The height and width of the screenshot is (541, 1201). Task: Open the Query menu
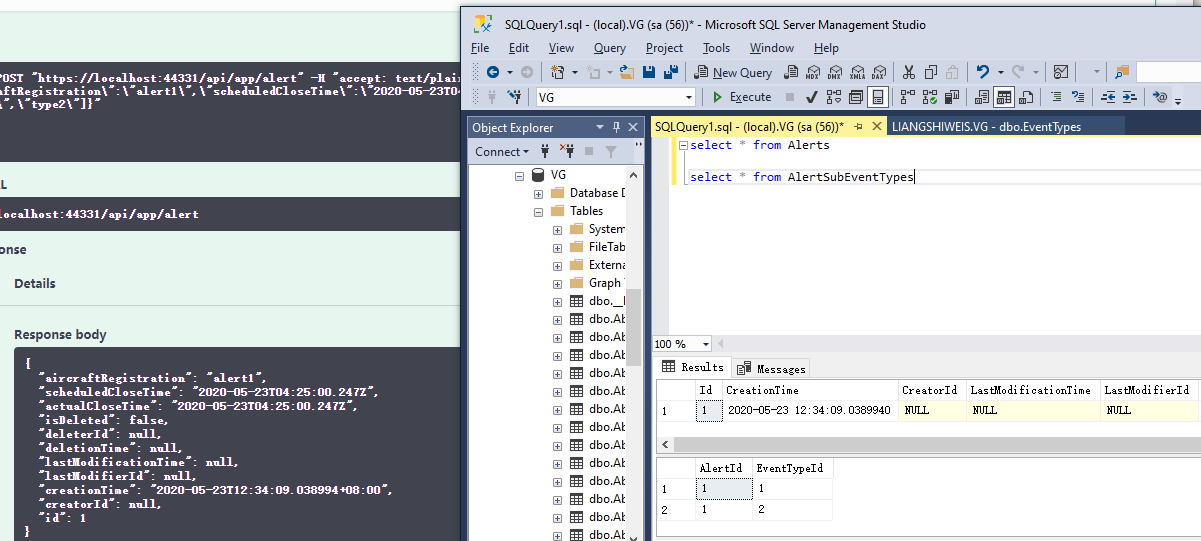coord(609,48)
